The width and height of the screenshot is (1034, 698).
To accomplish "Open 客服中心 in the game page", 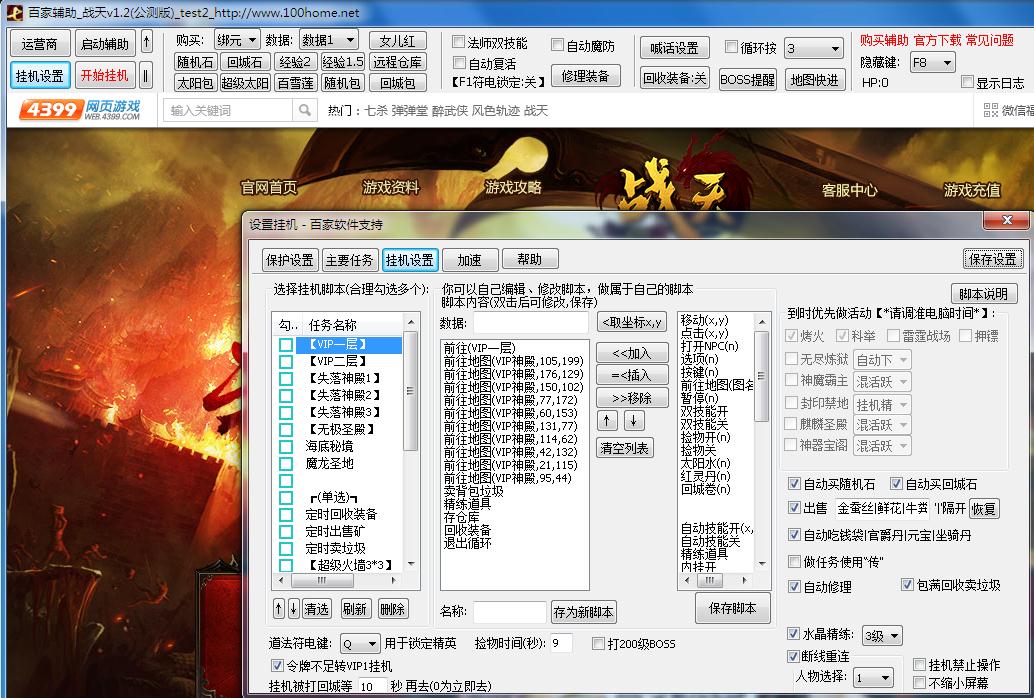I will pos(849,191).
